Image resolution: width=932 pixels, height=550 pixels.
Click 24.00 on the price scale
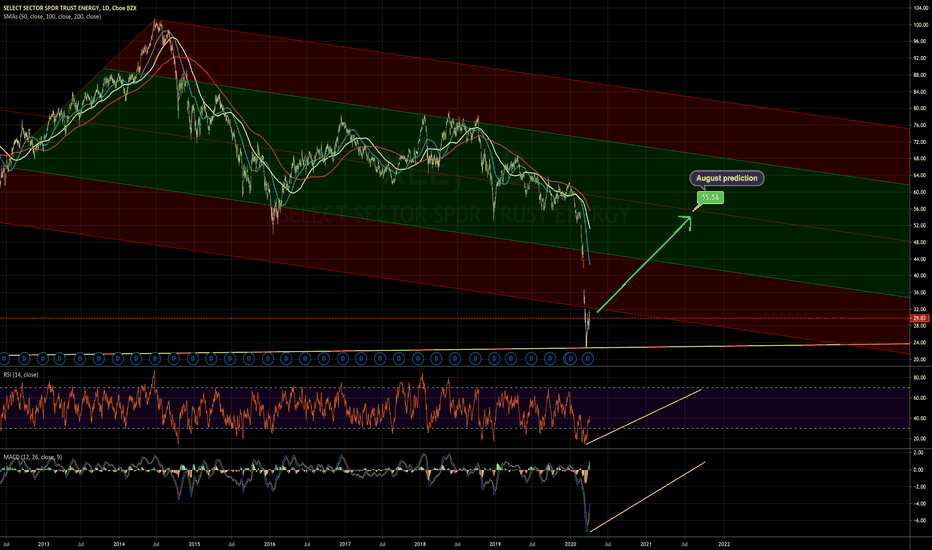coord(920,342)
